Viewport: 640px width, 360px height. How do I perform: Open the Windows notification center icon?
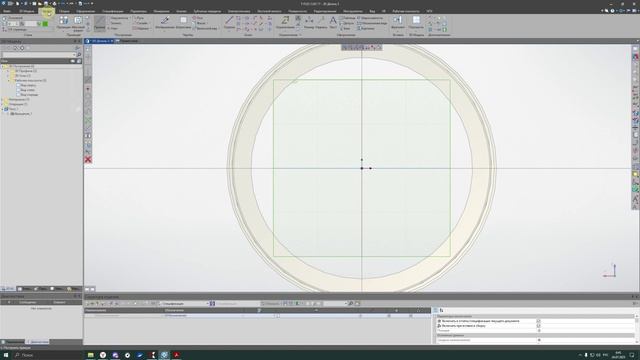click(631, 355)
